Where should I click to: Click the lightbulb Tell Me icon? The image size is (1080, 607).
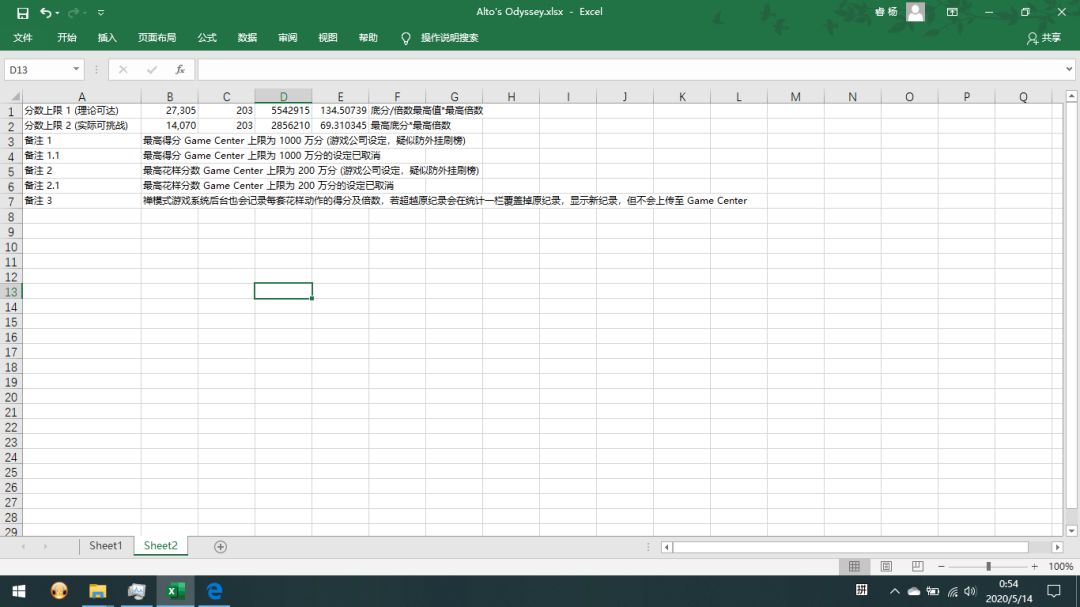406,39
